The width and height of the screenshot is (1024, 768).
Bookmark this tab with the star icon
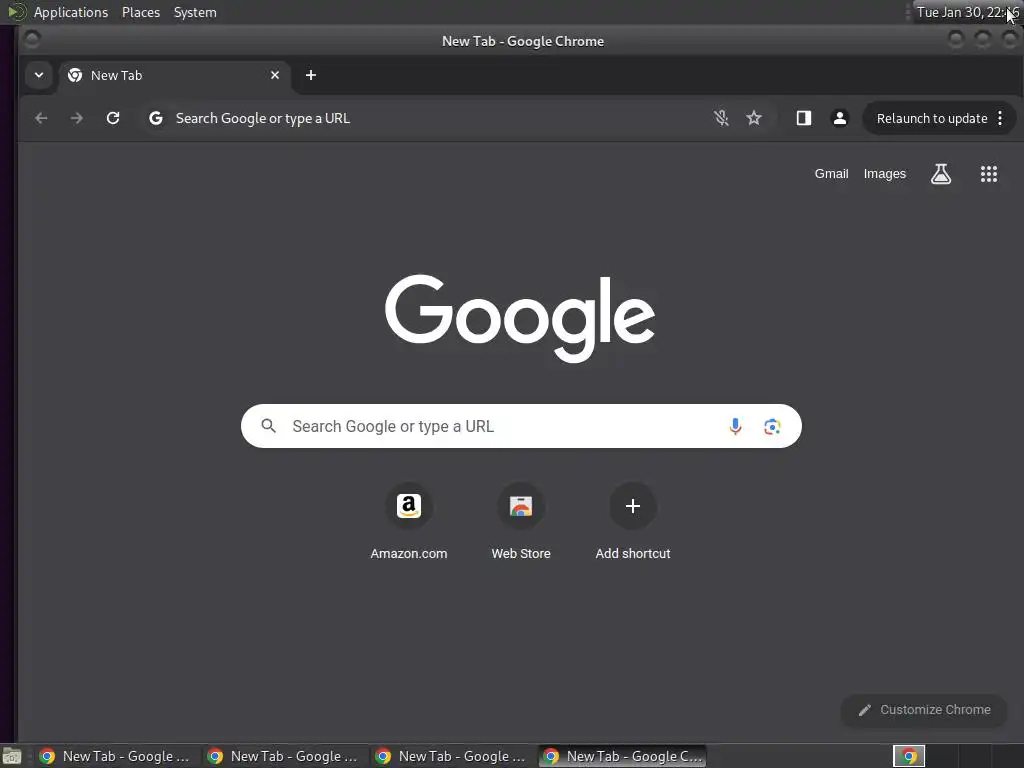coord(754,118)
